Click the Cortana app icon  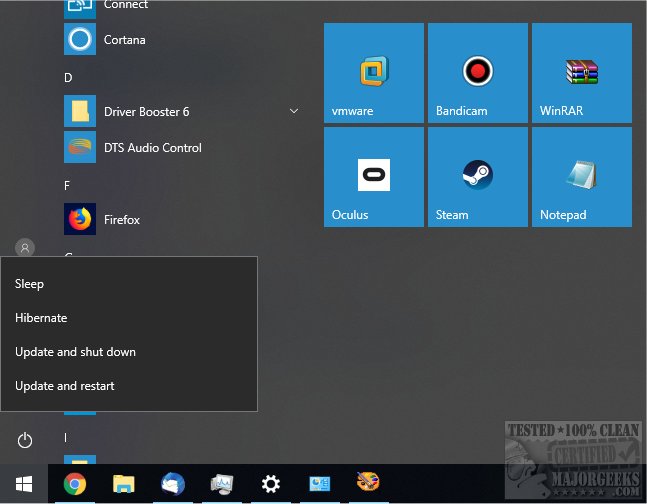coord(80,39)
